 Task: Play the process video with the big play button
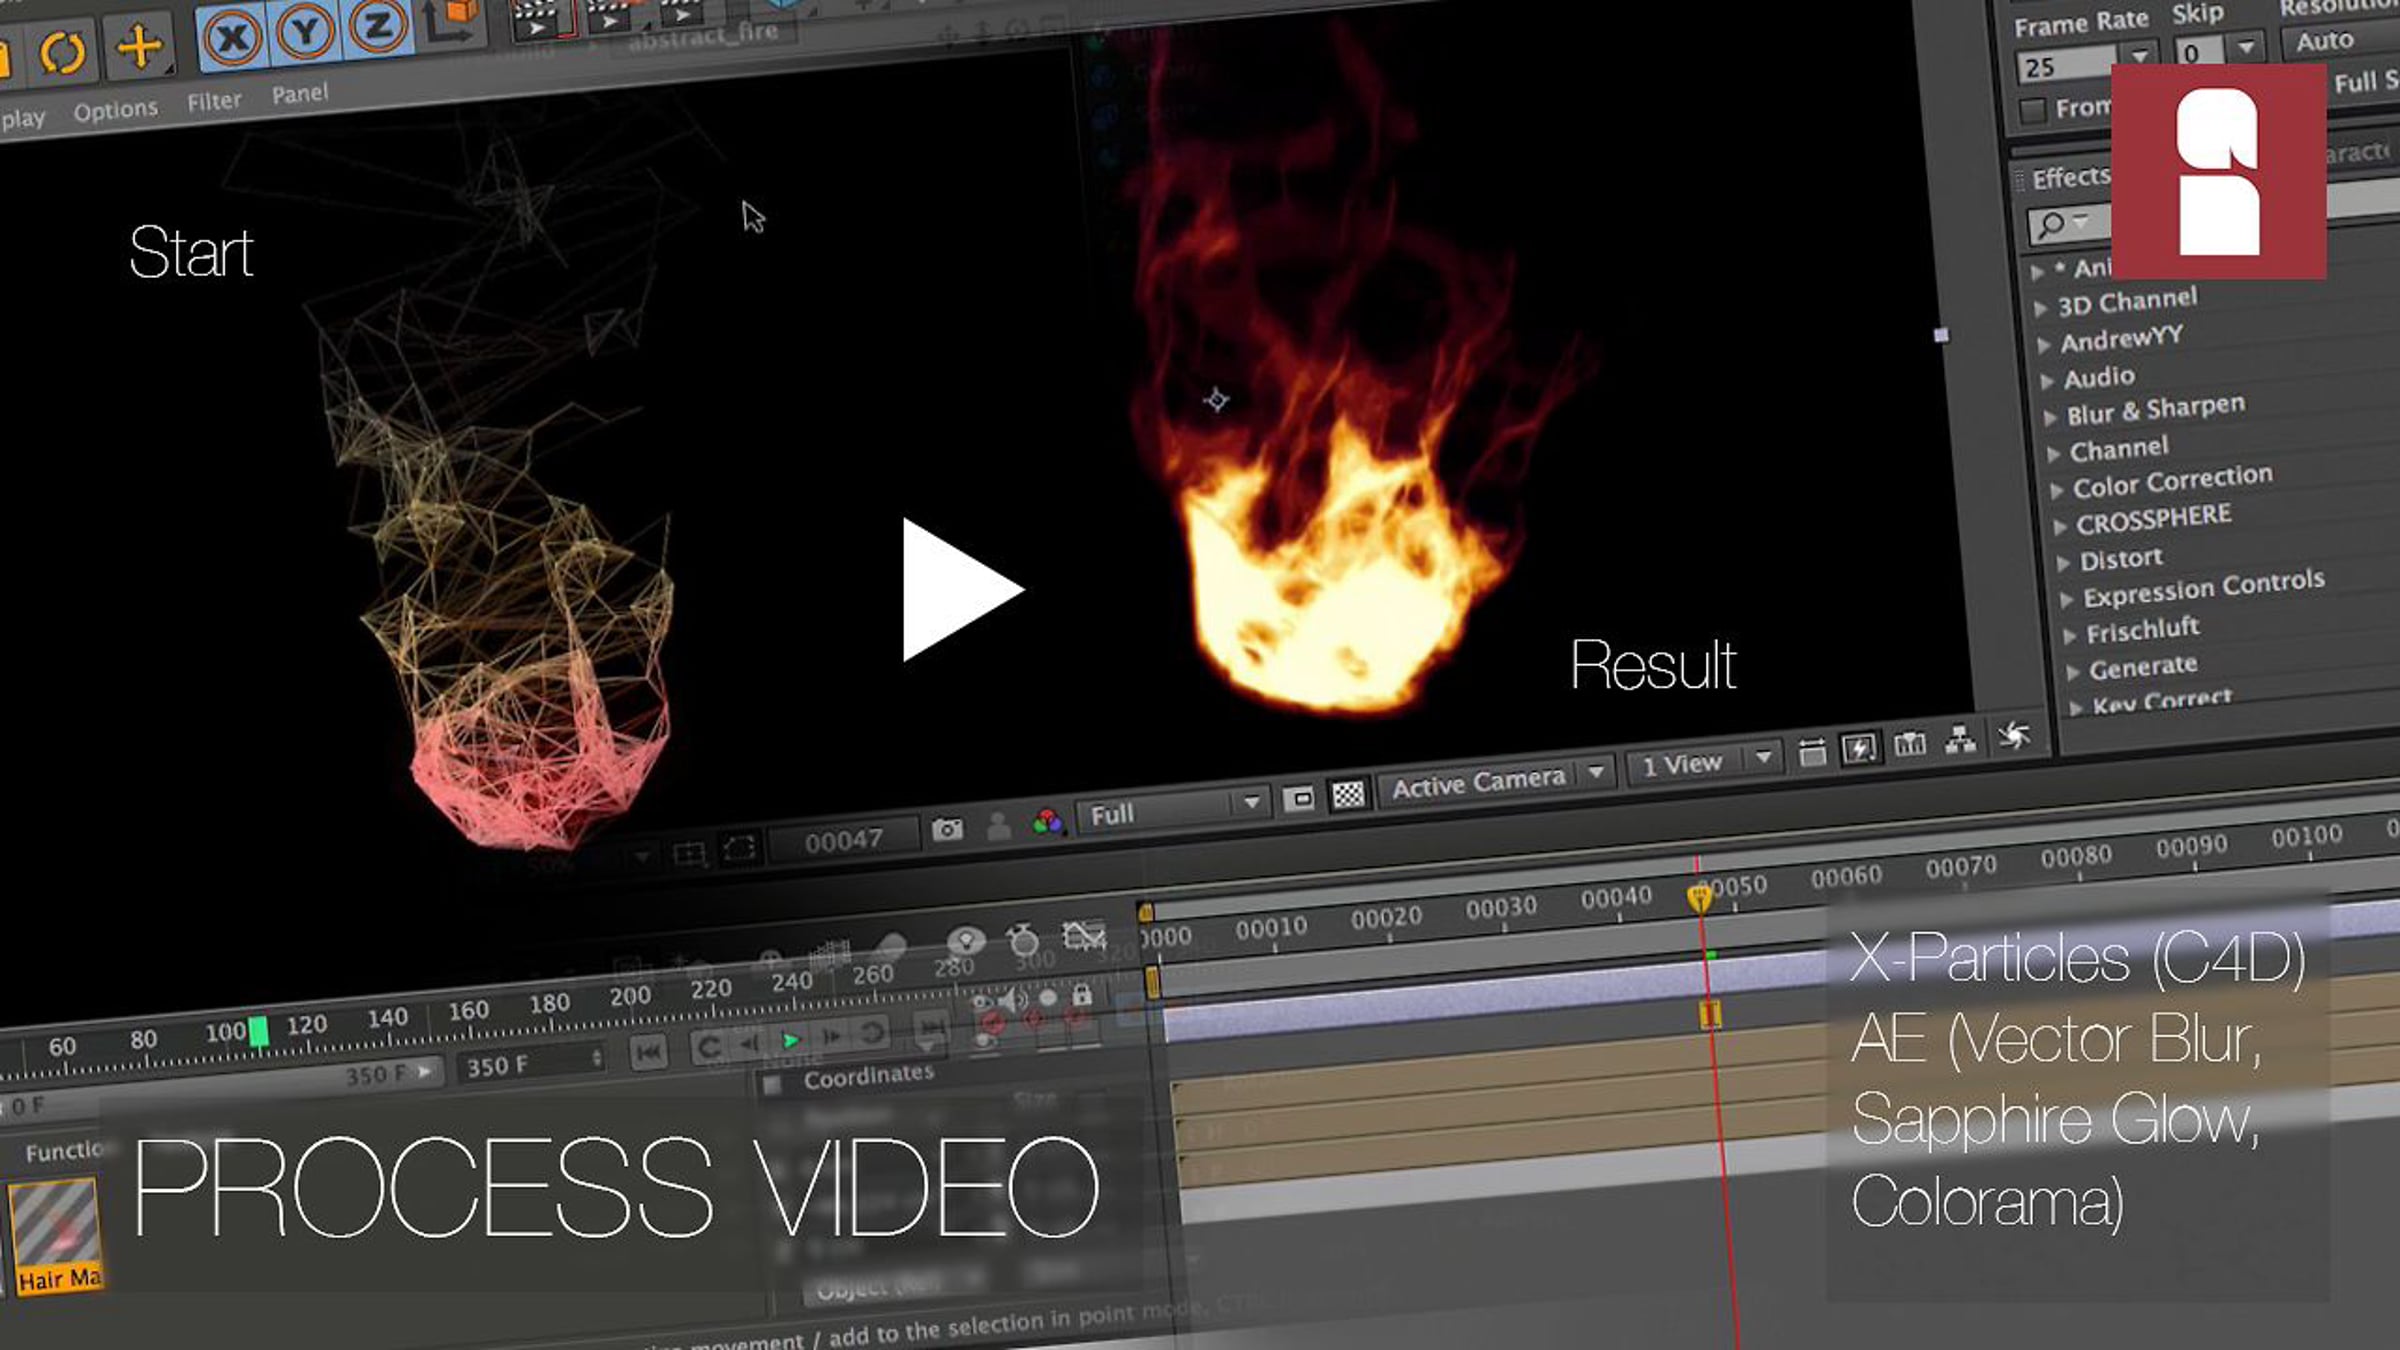961,590
